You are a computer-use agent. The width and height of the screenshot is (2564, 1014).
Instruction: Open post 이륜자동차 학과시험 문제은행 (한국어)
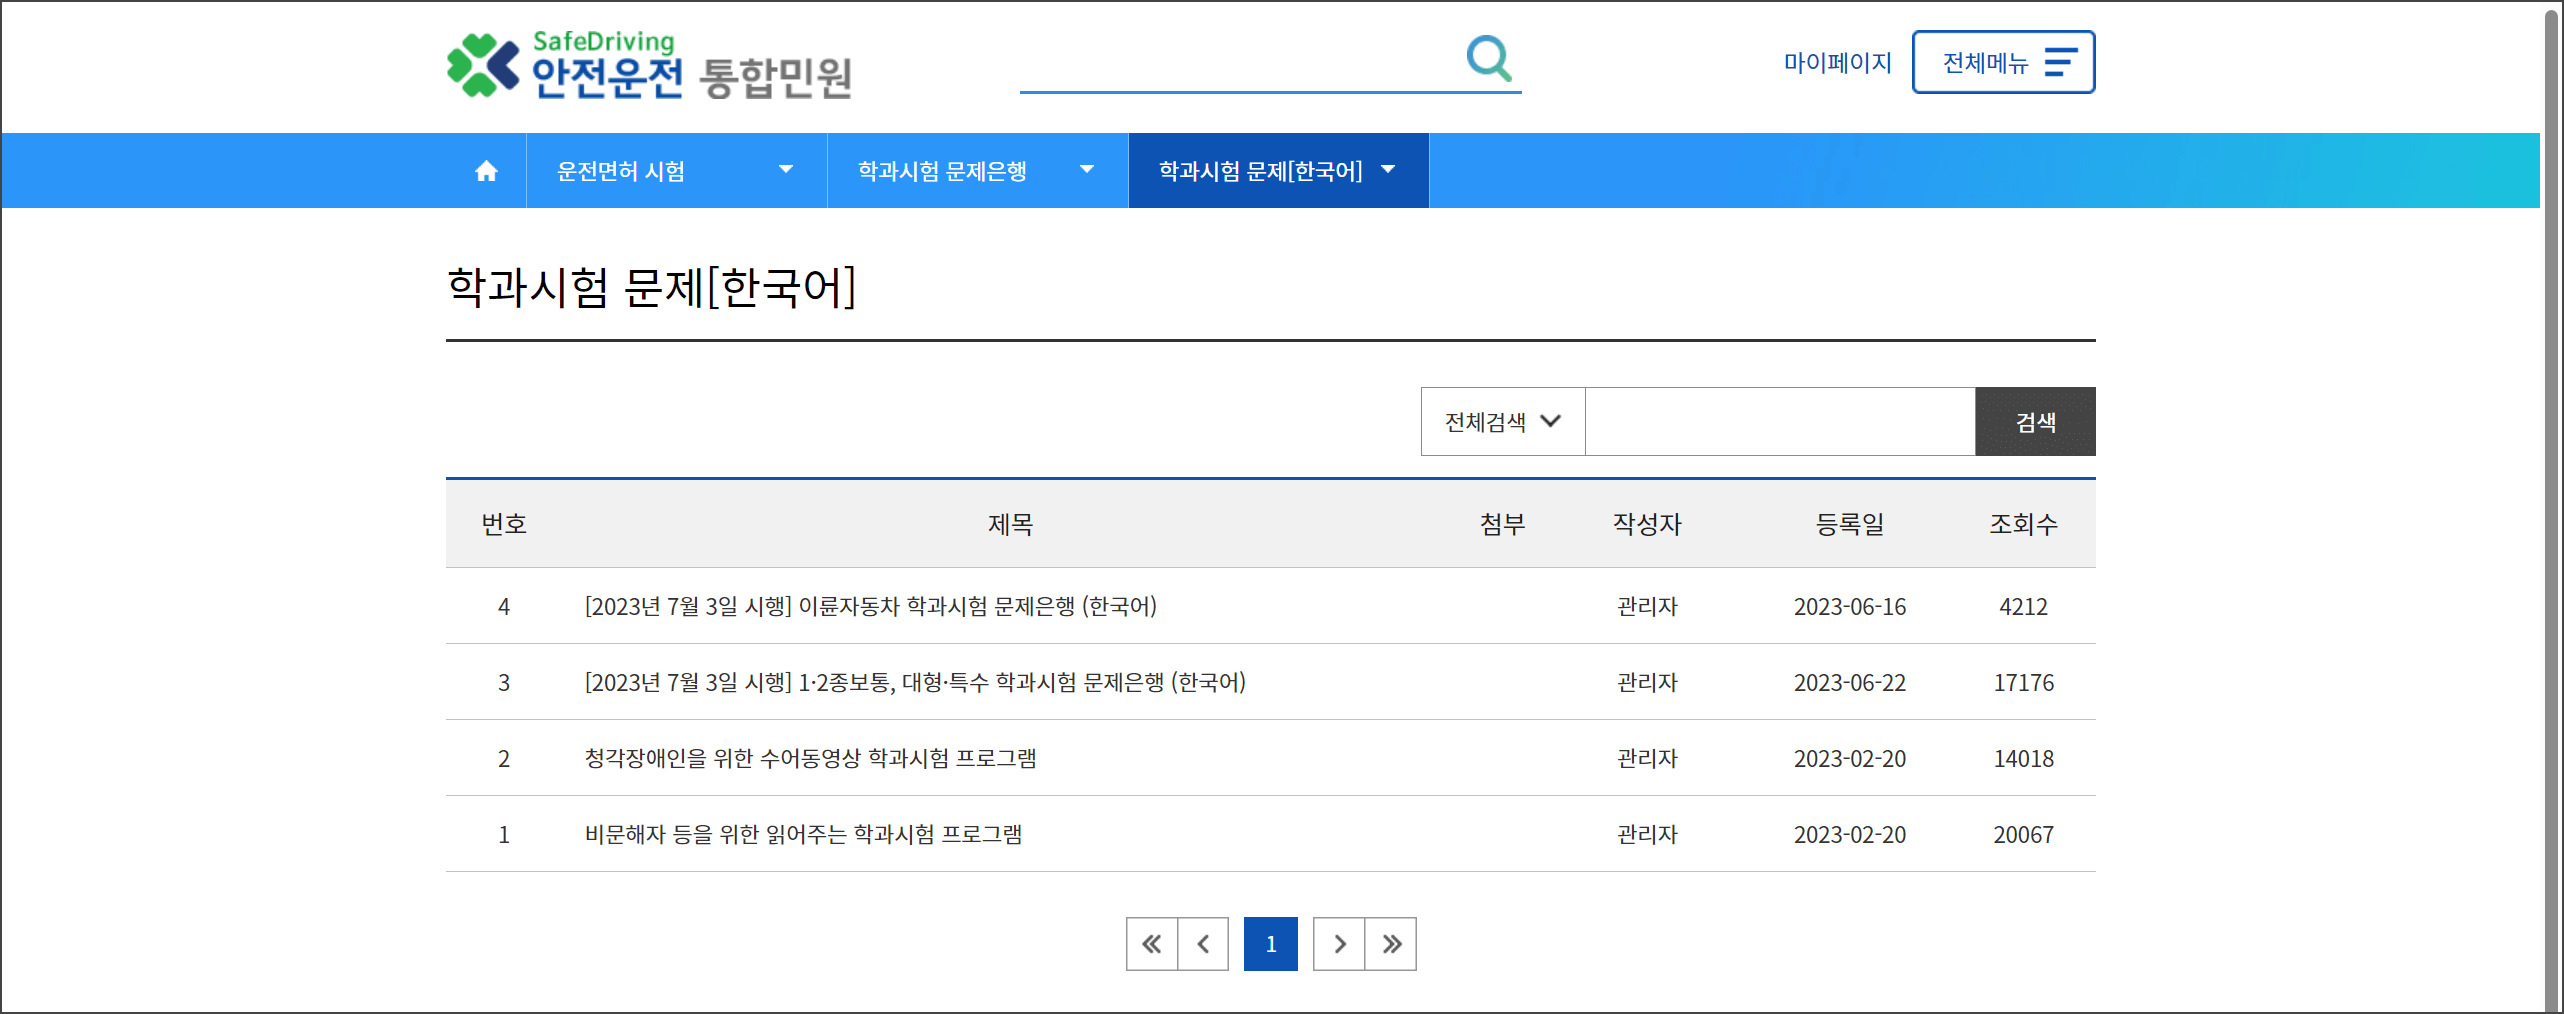coord(870,606)
